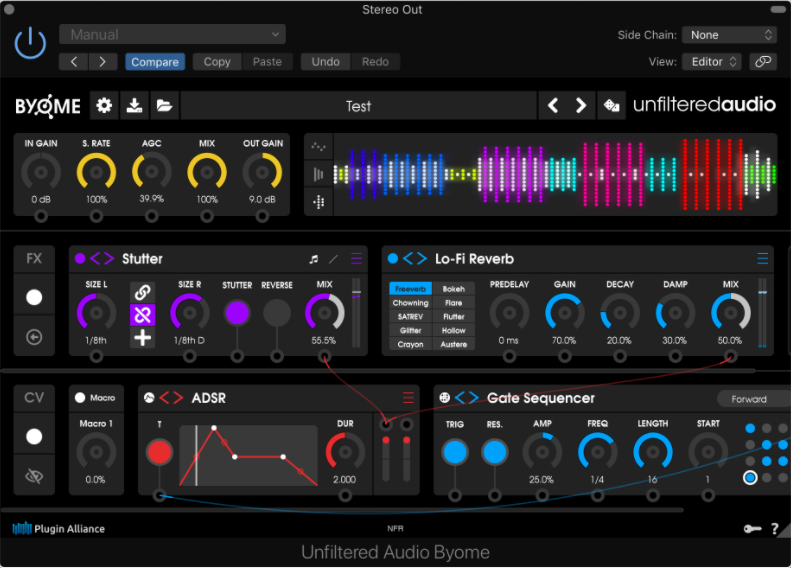The height and width of the screenshot is (568, 791).
Task: Select the bars visualizer mode icon
Action: (318, 175)
